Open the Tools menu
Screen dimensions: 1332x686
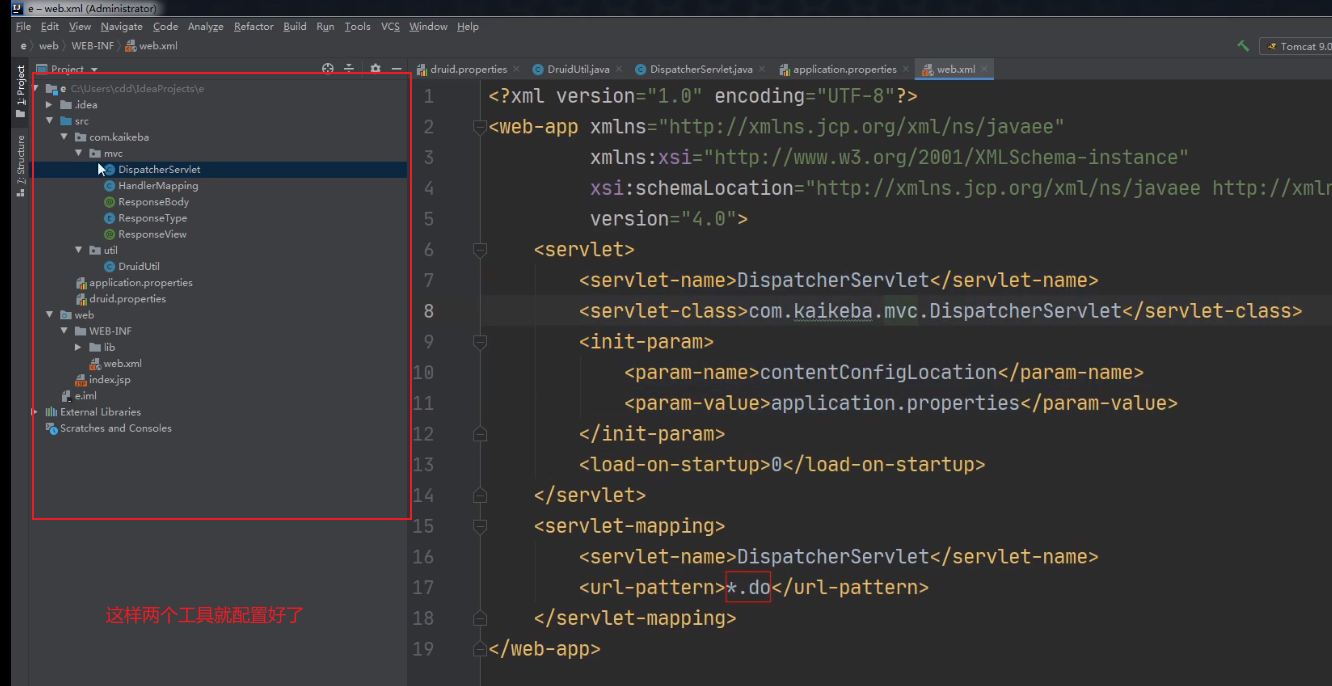[x=358, y=27]
